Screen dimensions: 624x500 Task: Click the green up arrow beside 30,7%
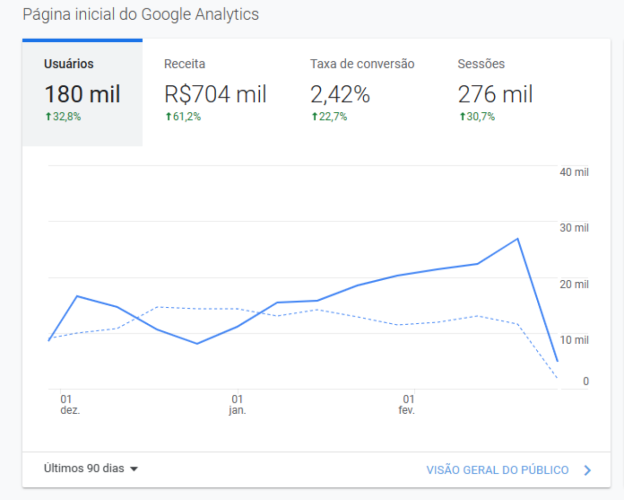[462, 116]
